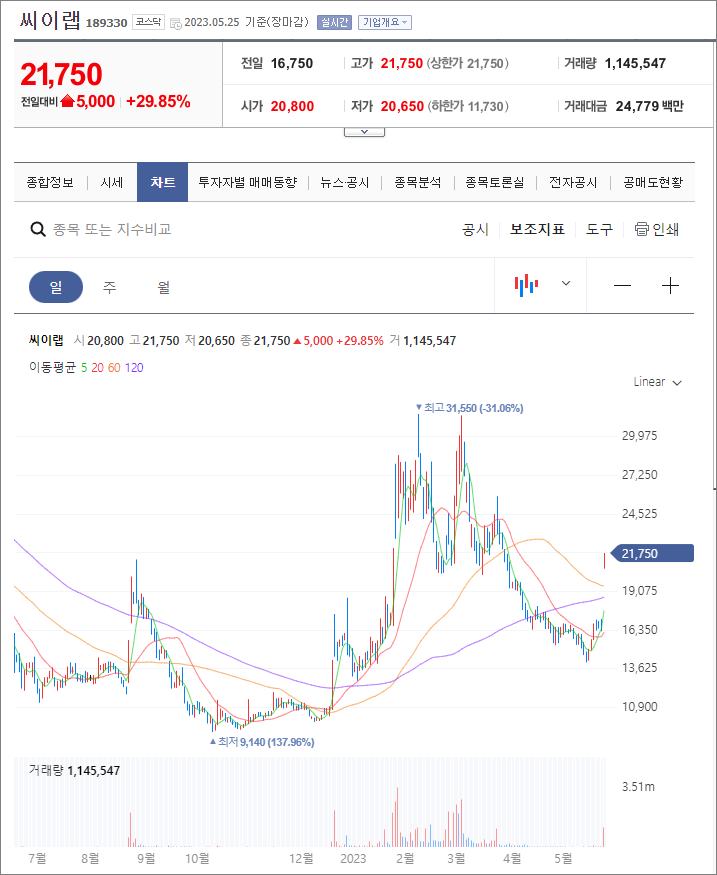Screen dimensions: 717x875
Task: Expand quote details with down chevron
Action: (x=364, y=132)
